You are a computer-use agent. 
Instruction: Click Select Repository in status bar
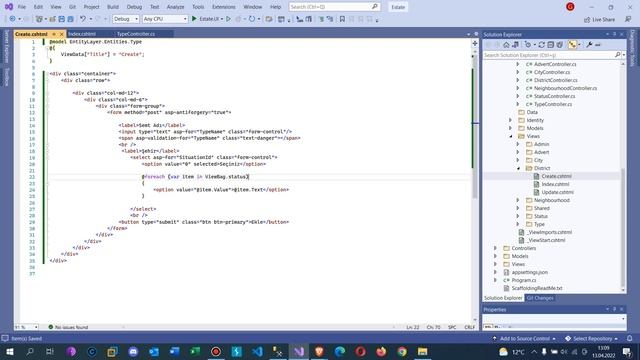coord(592,338)
